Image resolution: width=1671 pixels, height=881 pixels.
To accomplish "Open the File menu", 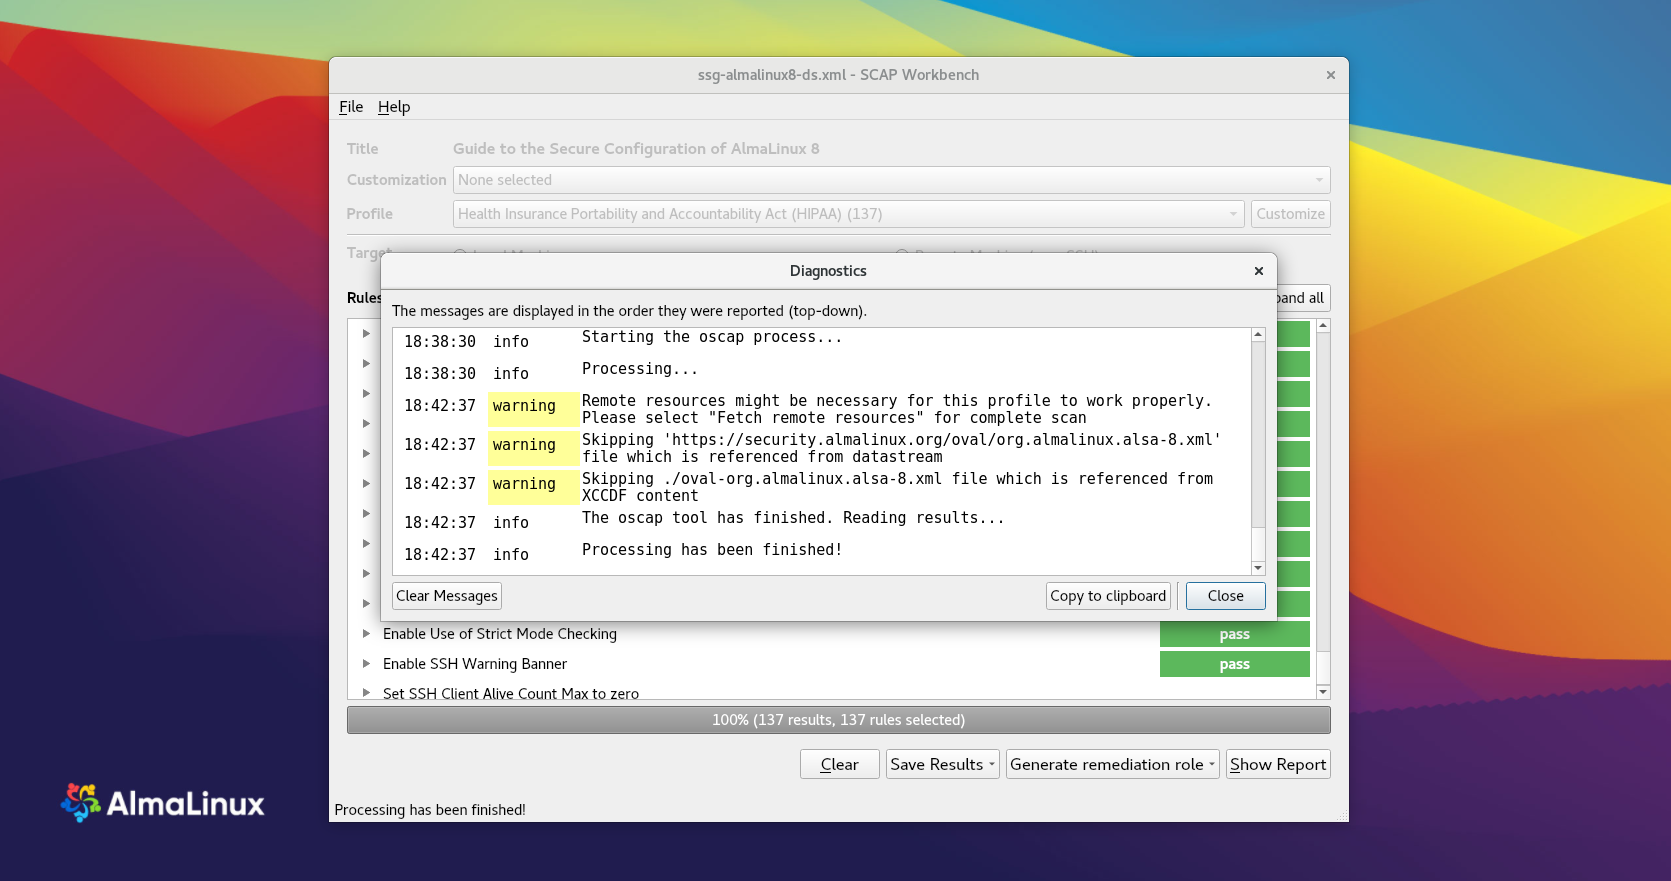I will click(350, 107).
